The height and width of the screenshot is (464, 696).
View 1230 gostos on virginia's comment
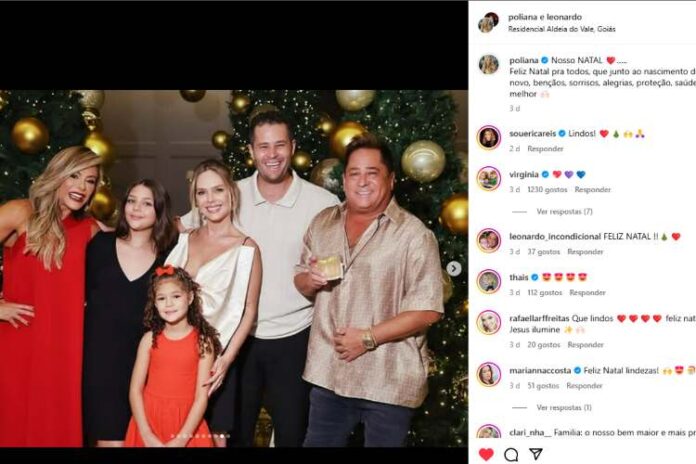(547, 189)
